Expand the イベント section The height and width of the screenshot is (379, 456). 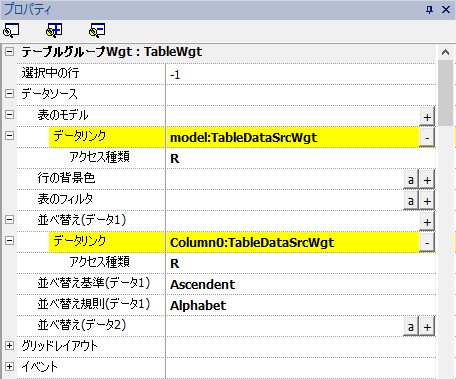coord(10,367)
